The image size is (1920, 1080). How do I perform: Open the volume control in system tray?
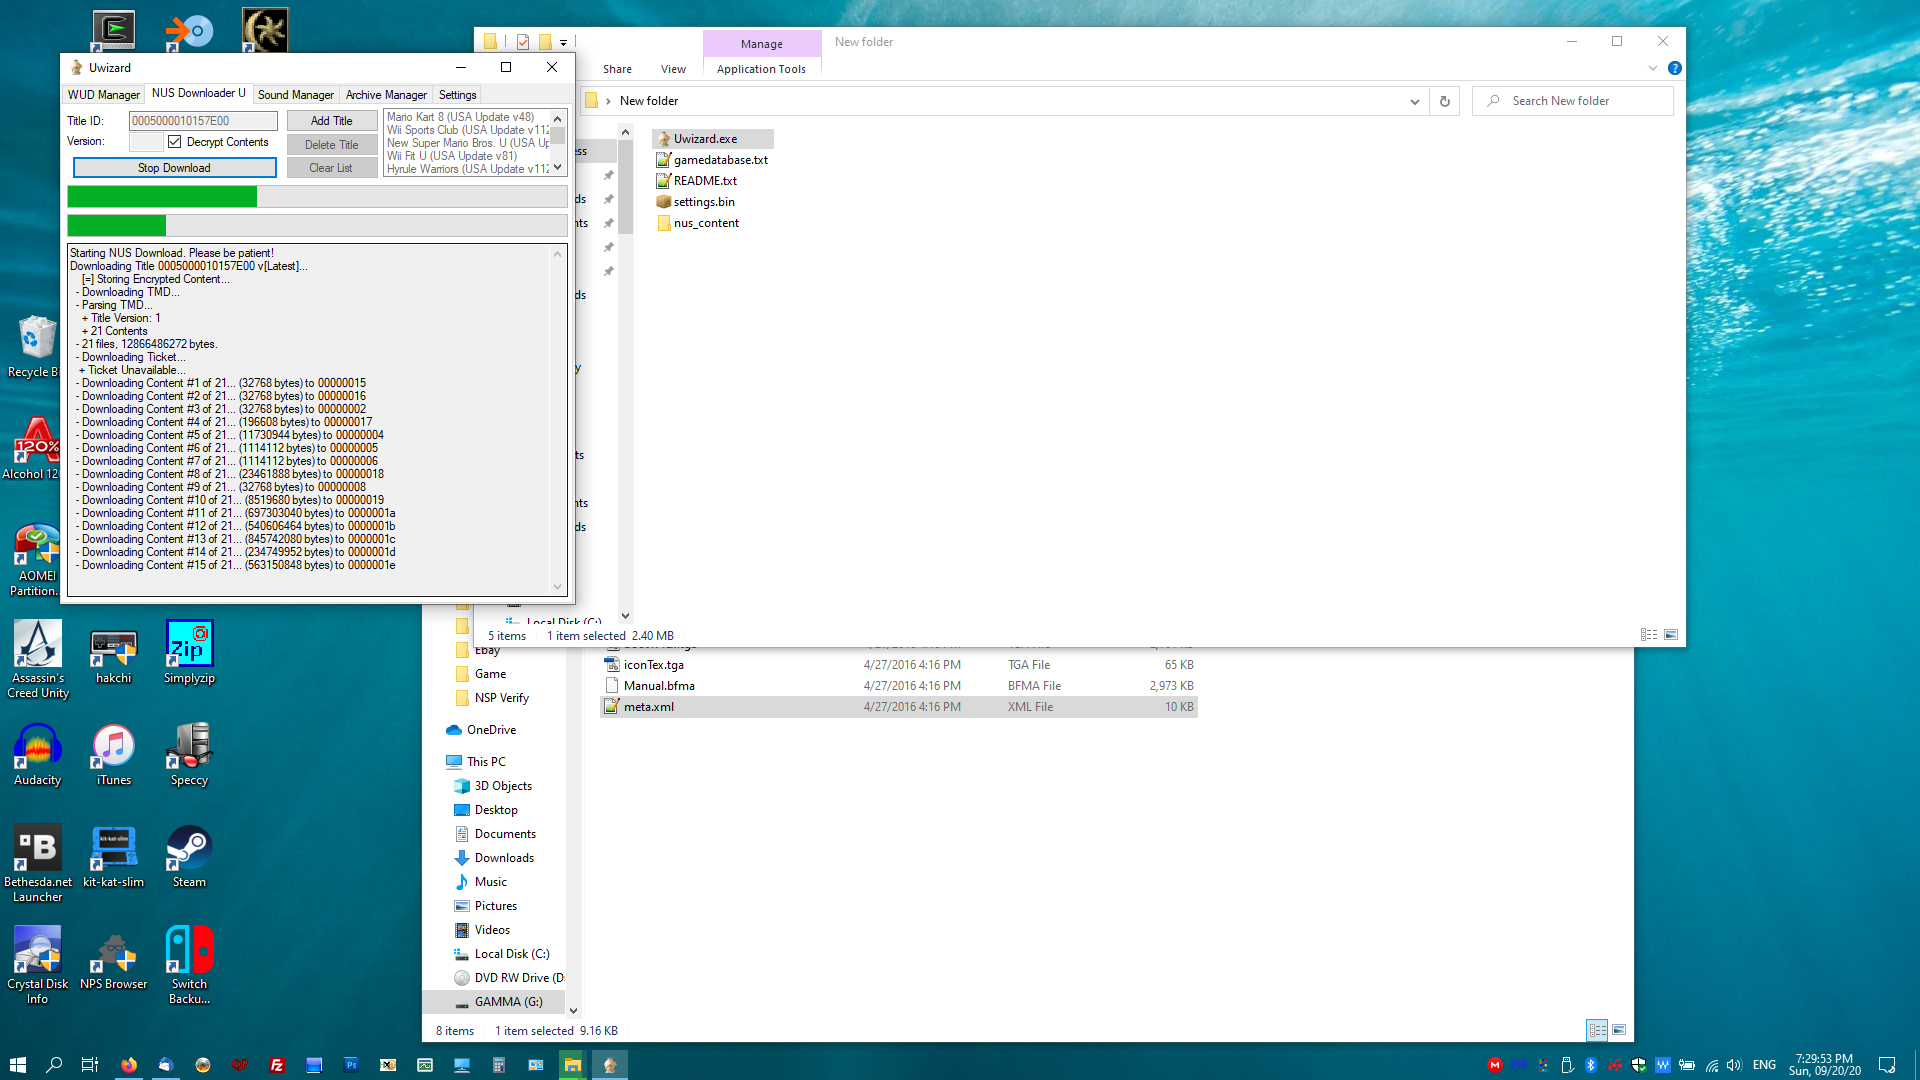point(1735,1065)
